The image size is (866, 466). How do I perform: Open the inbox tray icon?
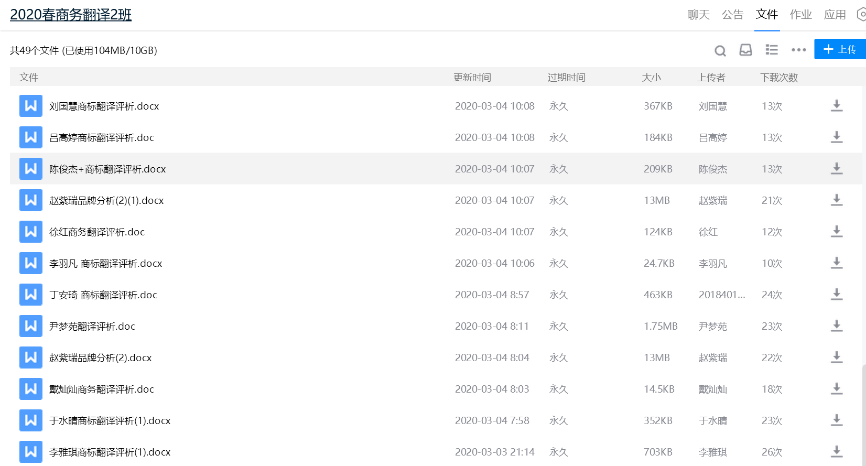[x=746, y=50]
